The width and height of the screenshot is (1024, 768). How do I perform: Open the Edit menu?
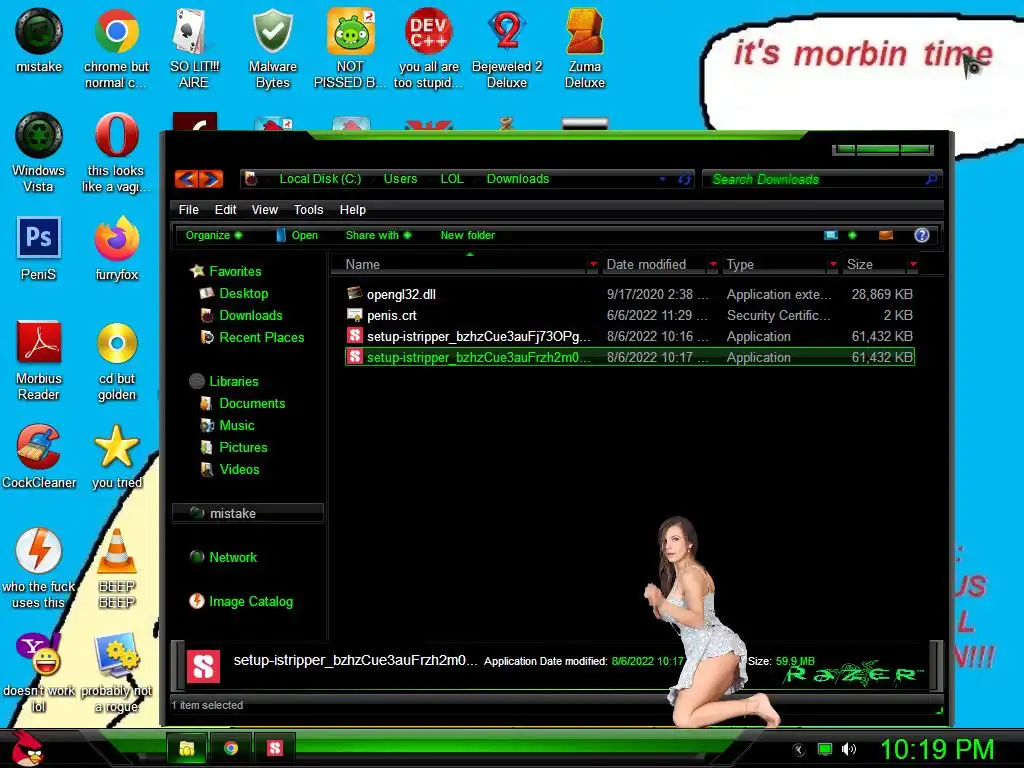click(225, 210)
